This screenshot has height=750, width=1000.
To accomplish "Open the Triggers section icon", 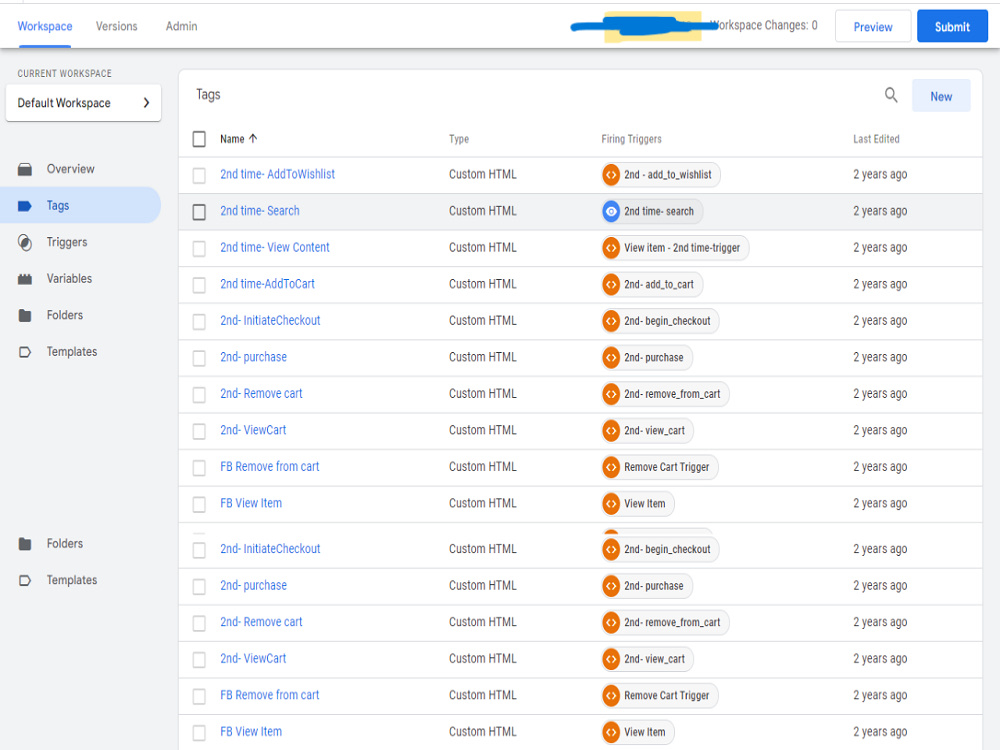I will pos(25,242).
